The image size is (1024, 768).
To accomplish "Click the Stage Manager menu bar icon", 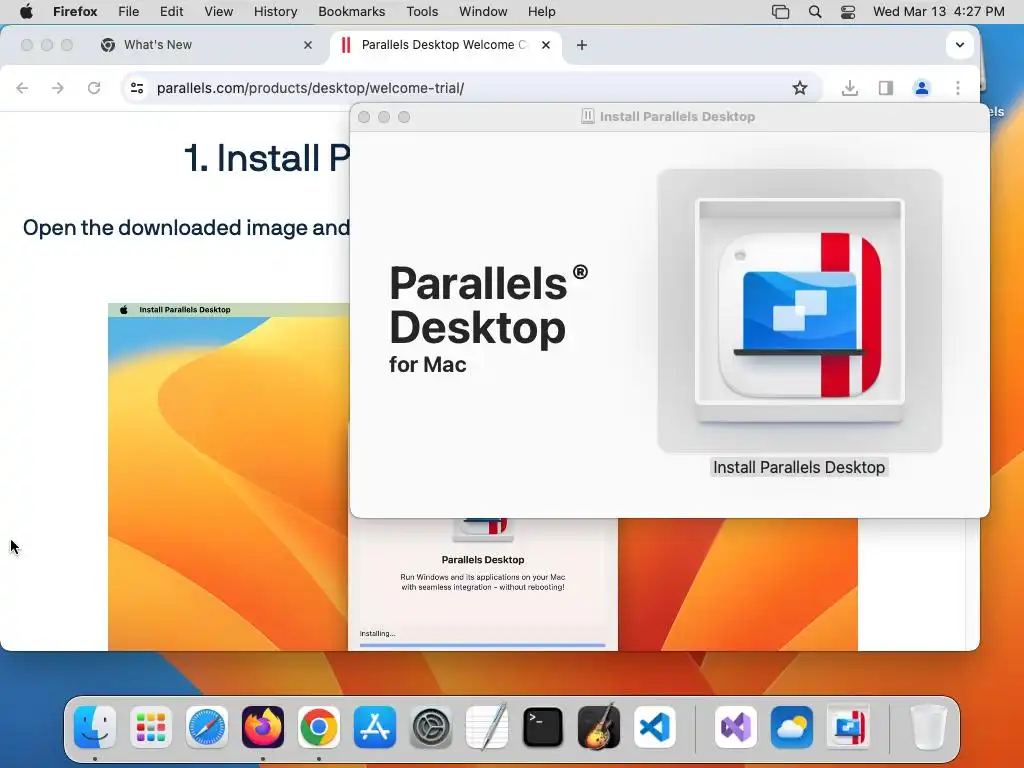I will [780, 12].
